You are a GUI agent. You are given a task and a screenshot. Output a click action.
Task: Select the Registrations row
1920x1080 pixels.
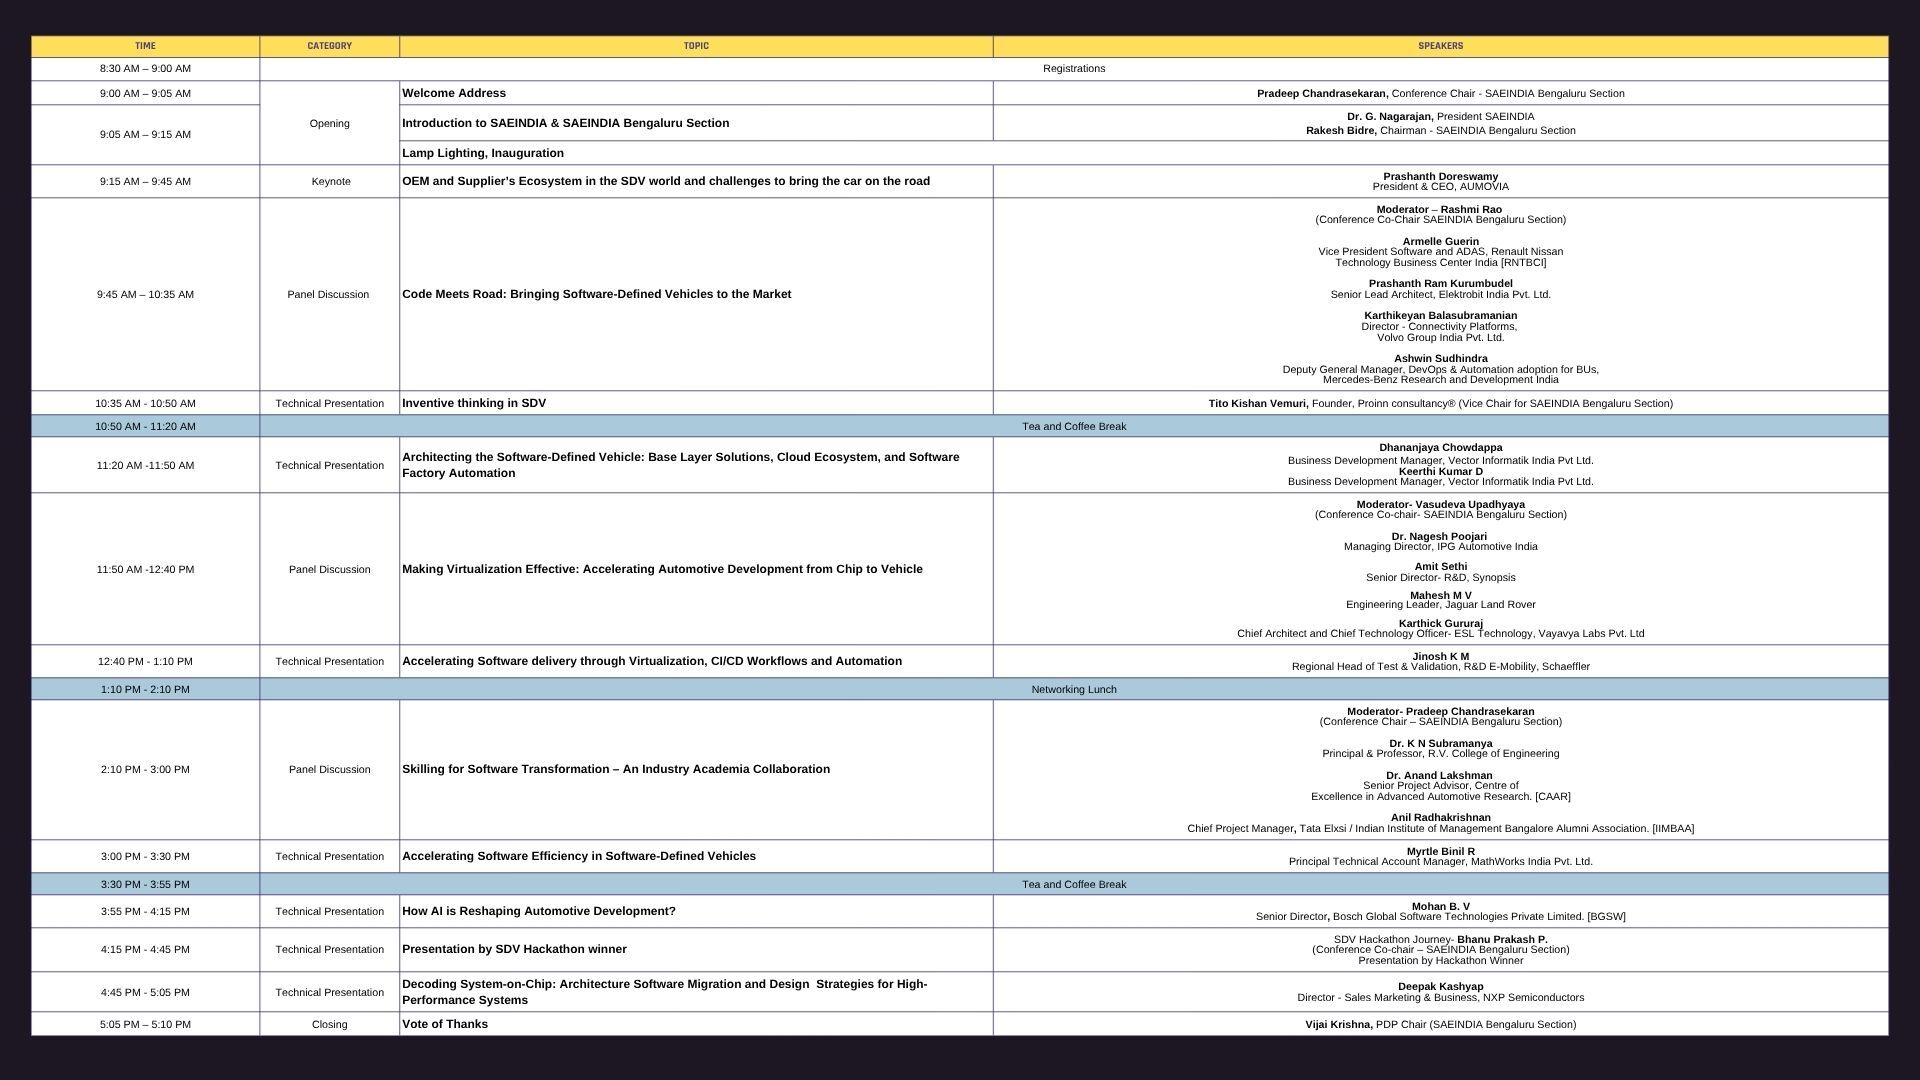1073,69
